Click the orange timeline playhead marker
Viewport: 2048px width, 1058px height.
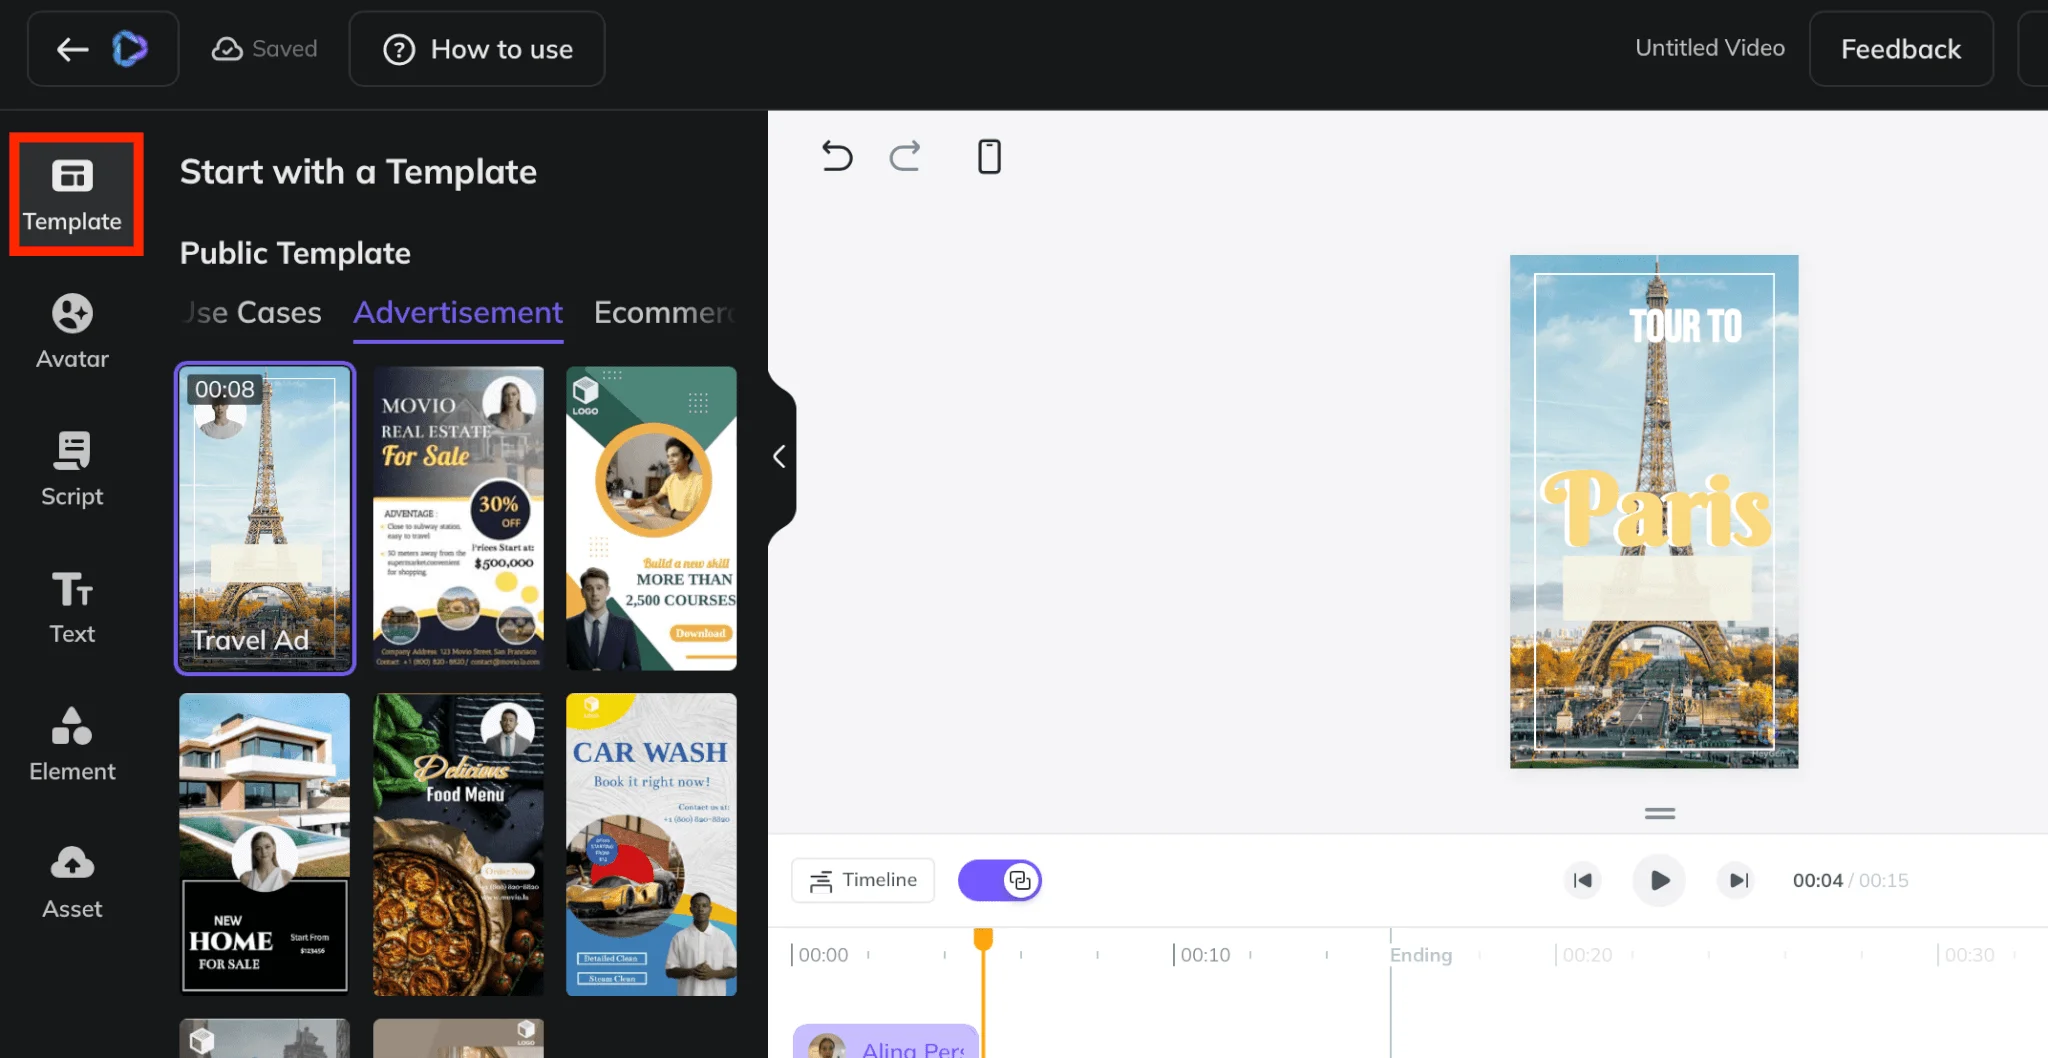coord(983,938)
